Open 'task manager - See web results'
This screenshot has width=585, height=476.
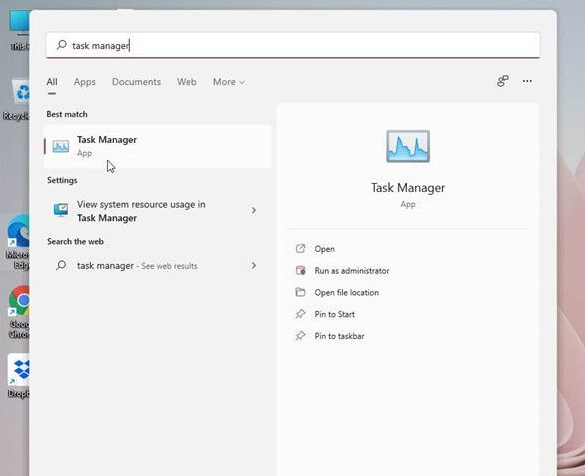coord(158,266)
